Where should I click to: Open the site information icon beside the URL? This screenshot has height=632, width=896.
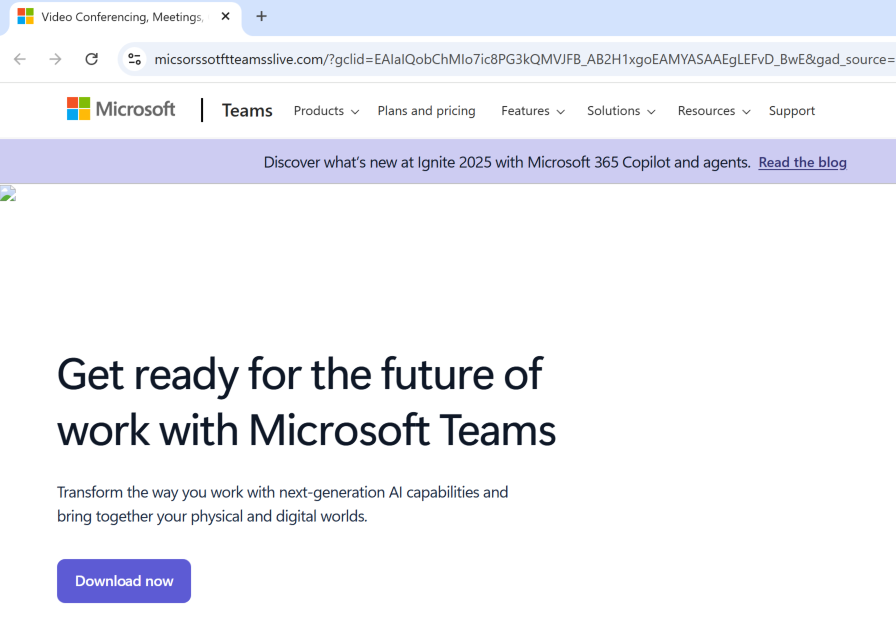pyautogui.click(x=135, y=59)
